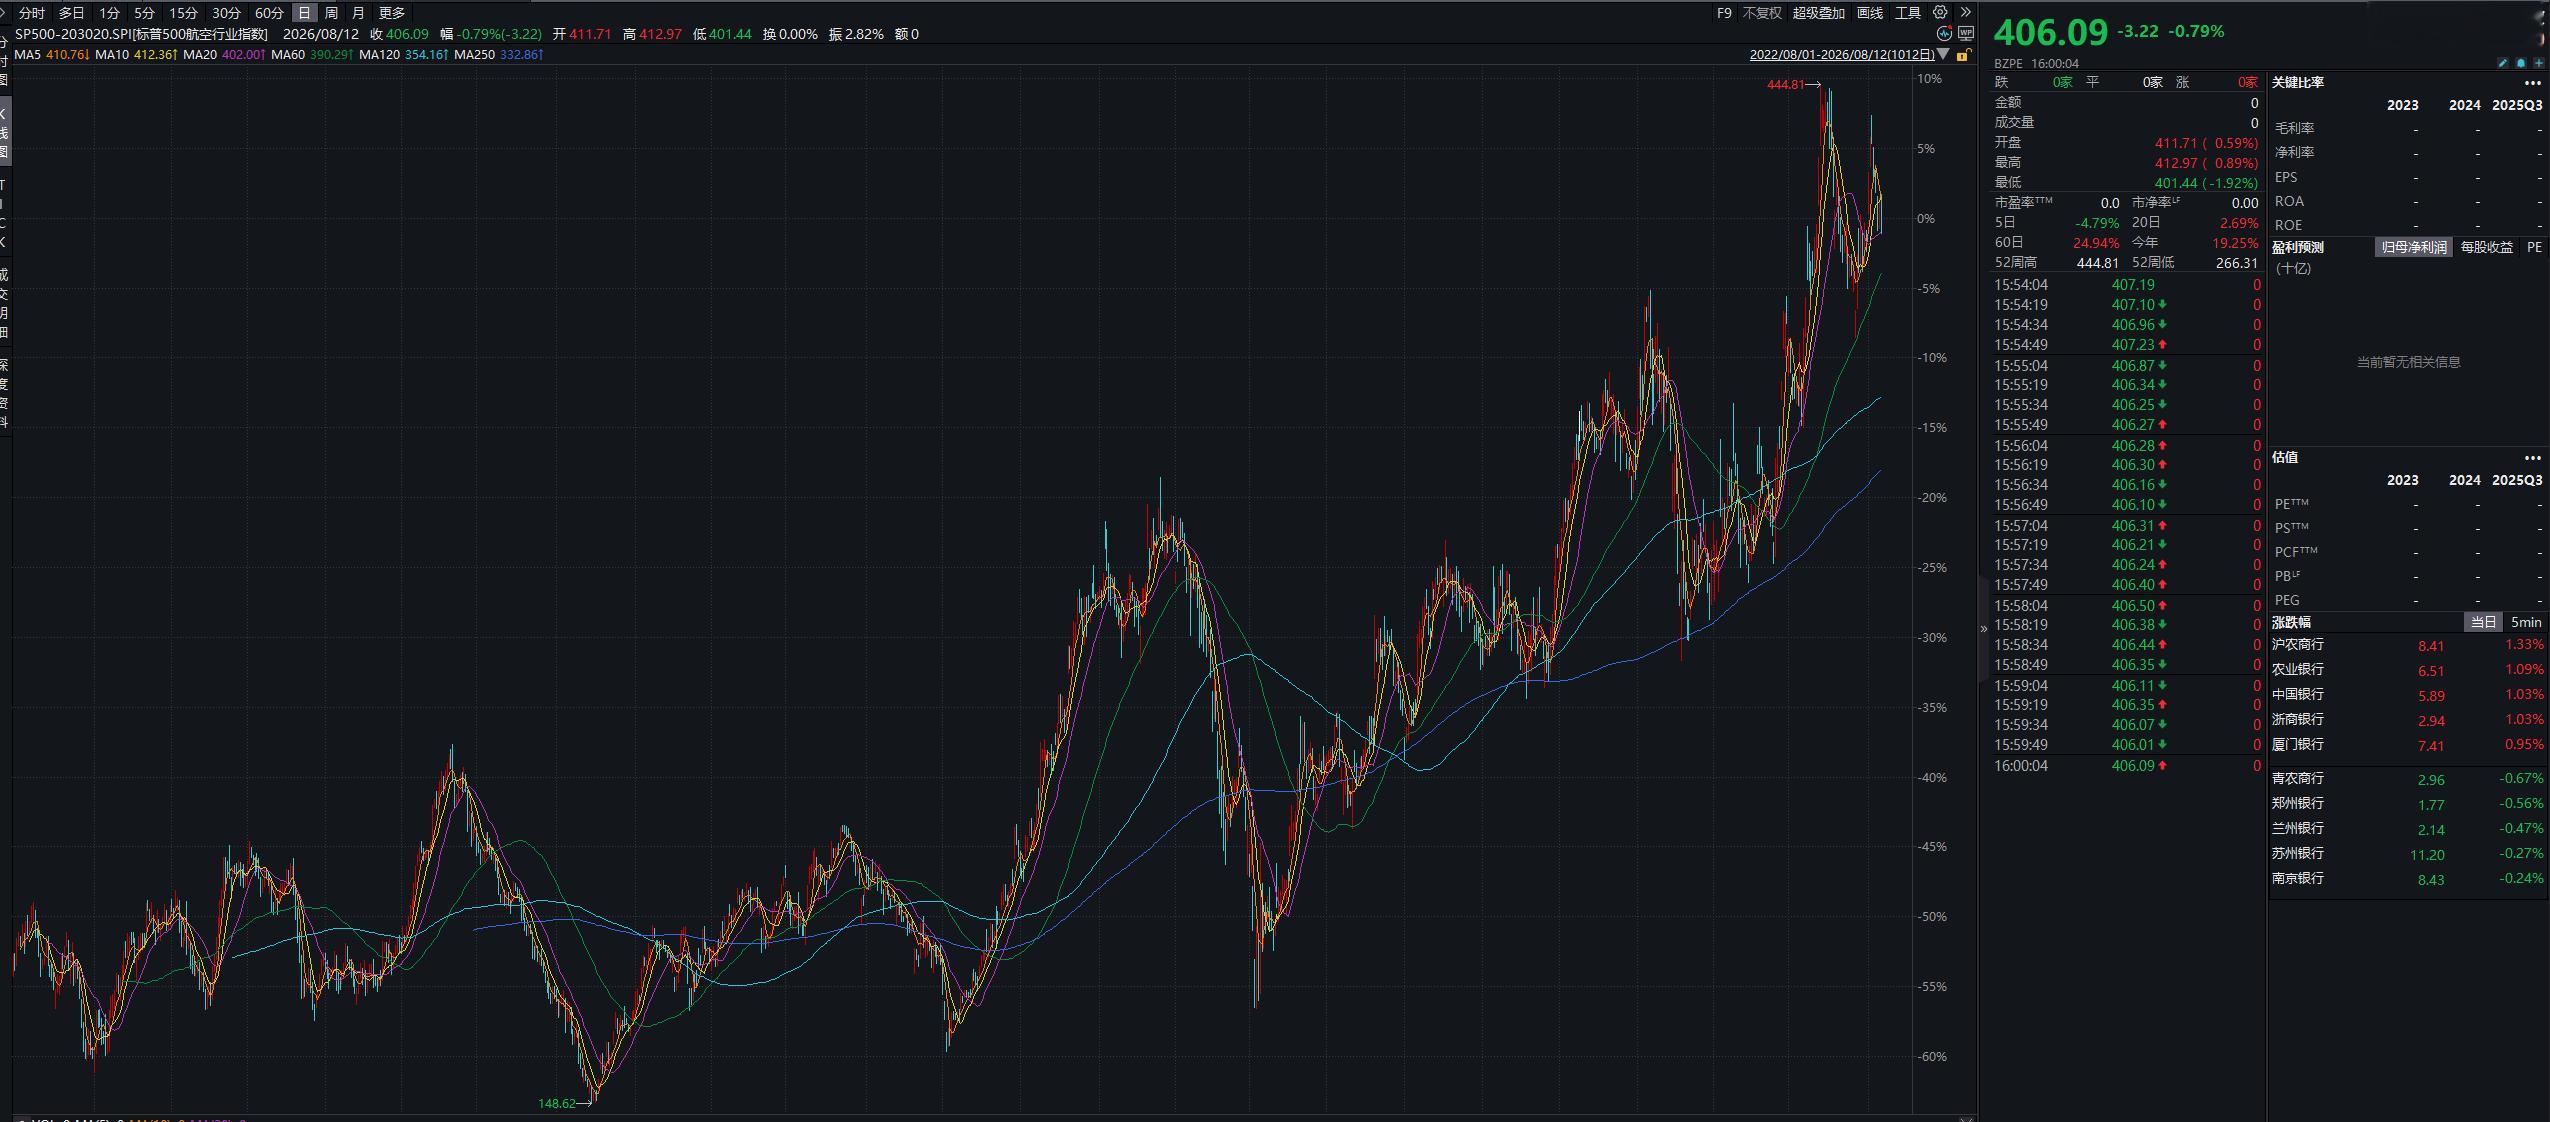Viewport: 2550px width, 1122px height.
Task: Click the MA120 indicator label
Action: click(x=379, y=54)
